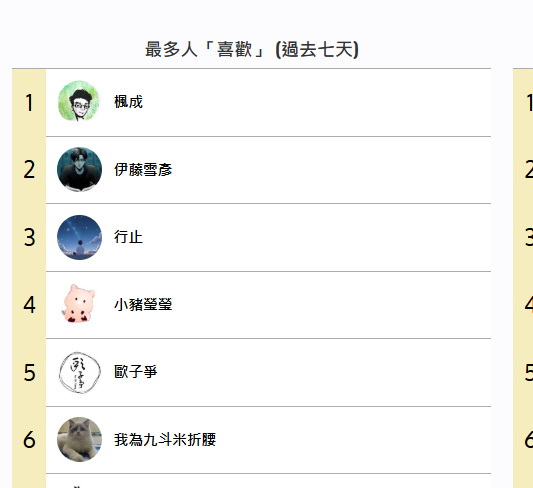Open 歐子爭's calligraphy seal avatar
Image resolution: width=533 pixels, height=488 pixels.
coord(79,372)
